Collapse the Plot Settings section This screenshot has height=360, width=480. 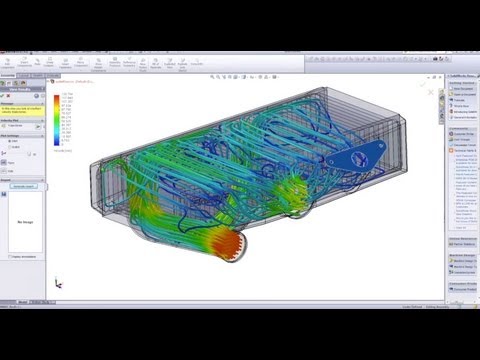(42, 136)
